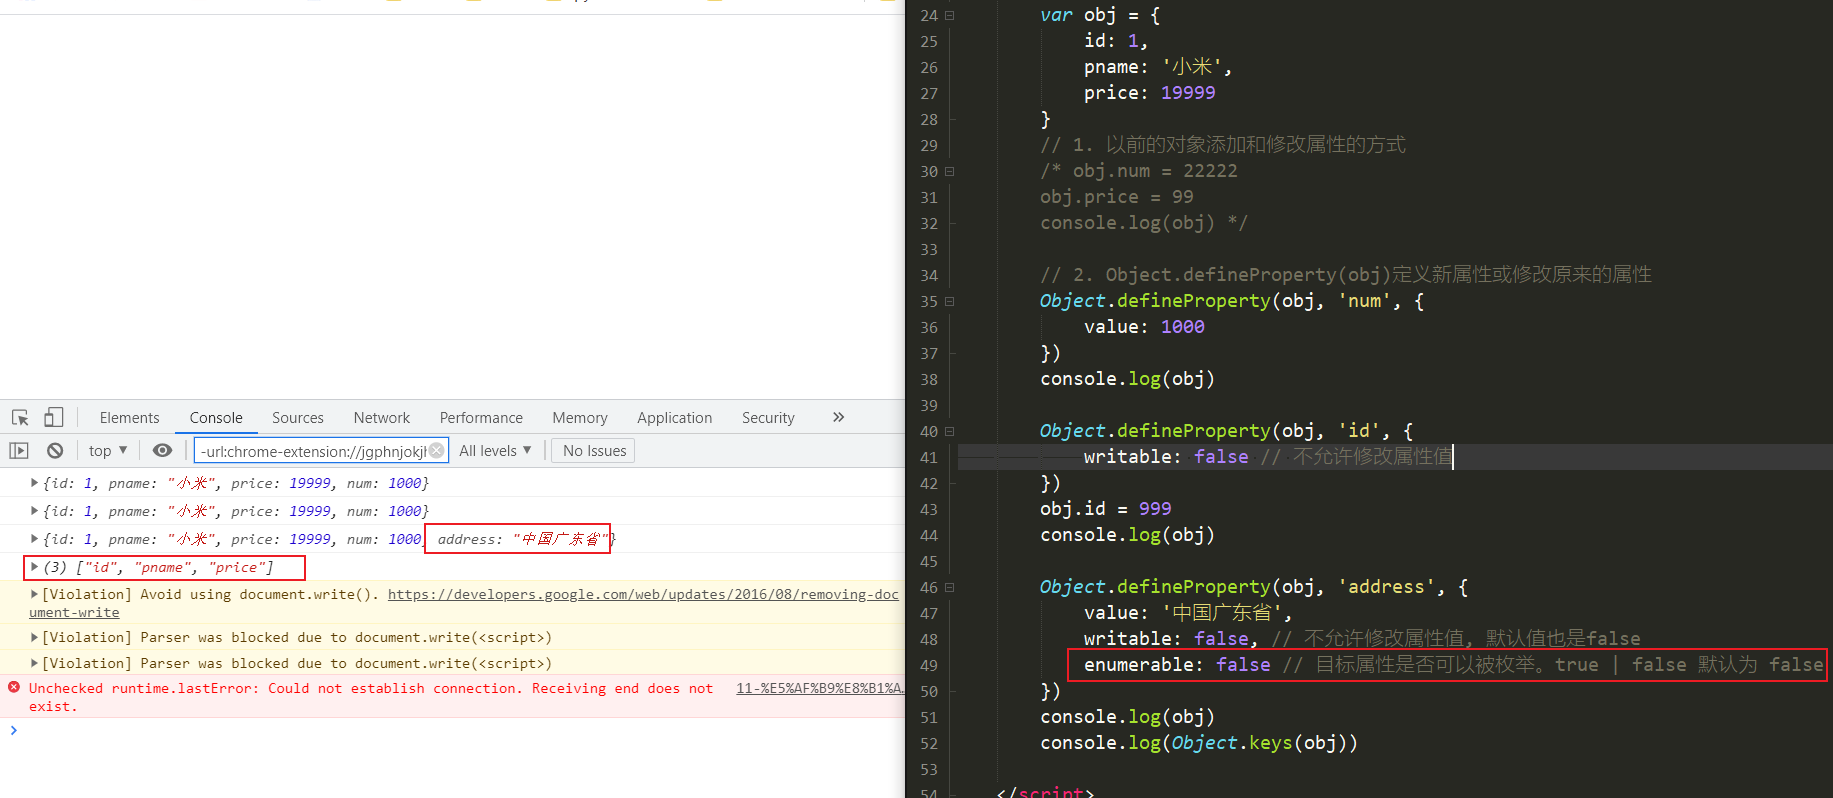This screenshot has height=798, width=1833.
Task: Clear the console filter text with x icon
Action: [437, 451]
